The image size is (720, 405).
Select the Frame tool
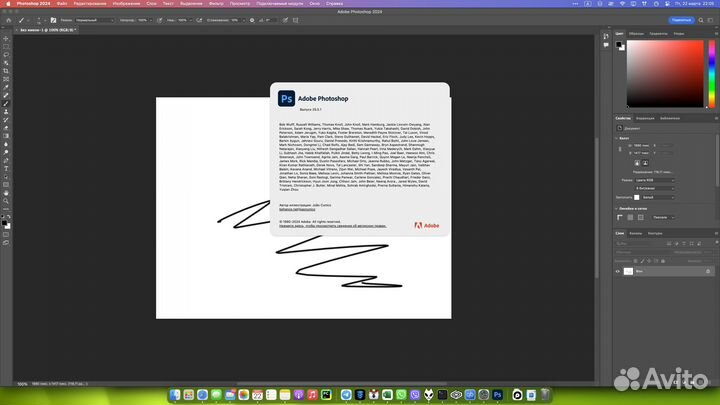click(6, 79)
